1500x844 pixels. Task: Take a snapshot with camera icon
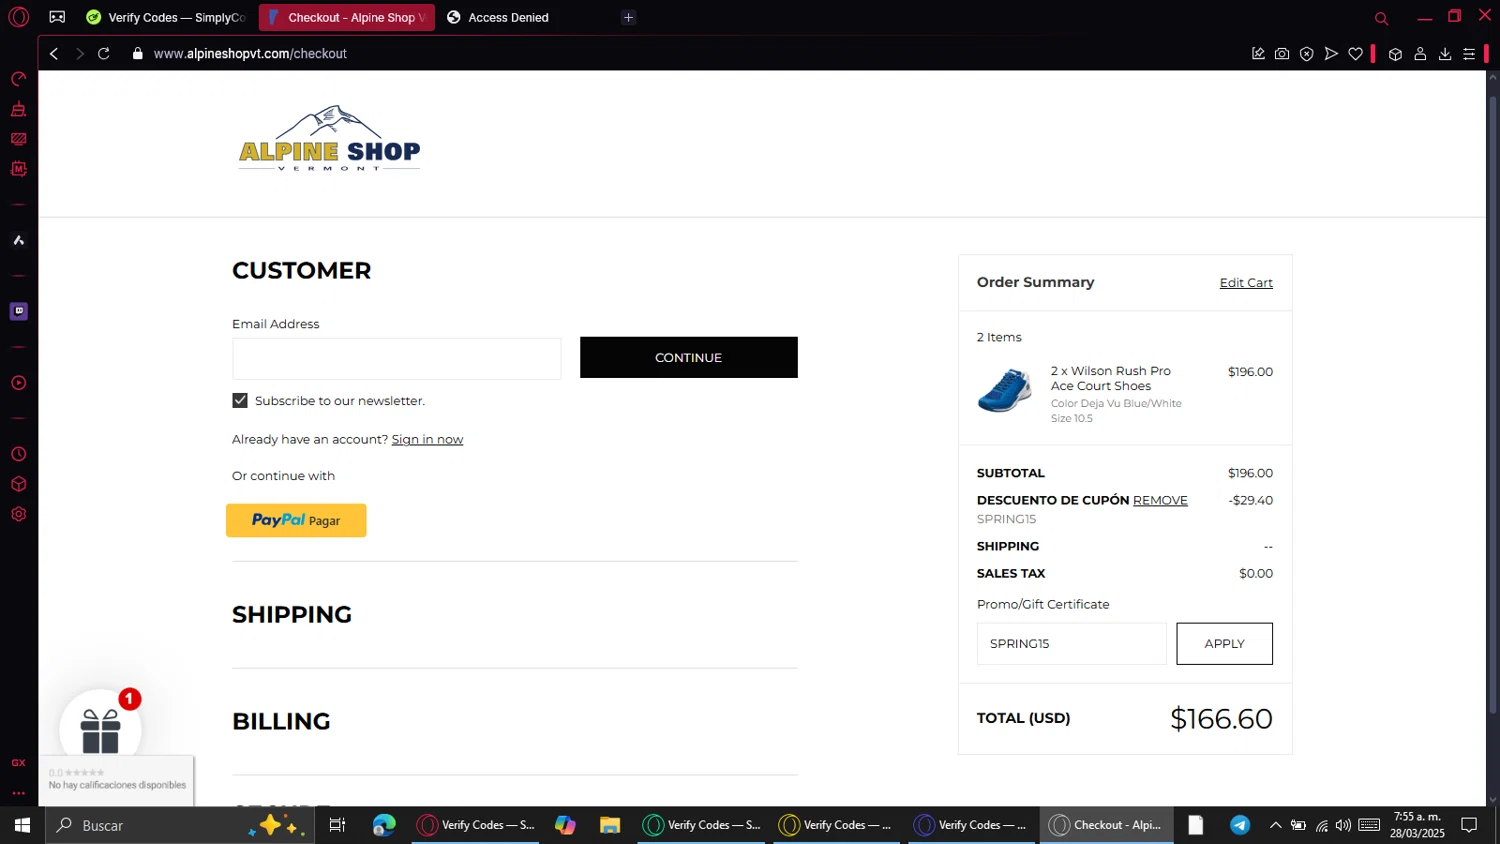(x=1282, y=54)
